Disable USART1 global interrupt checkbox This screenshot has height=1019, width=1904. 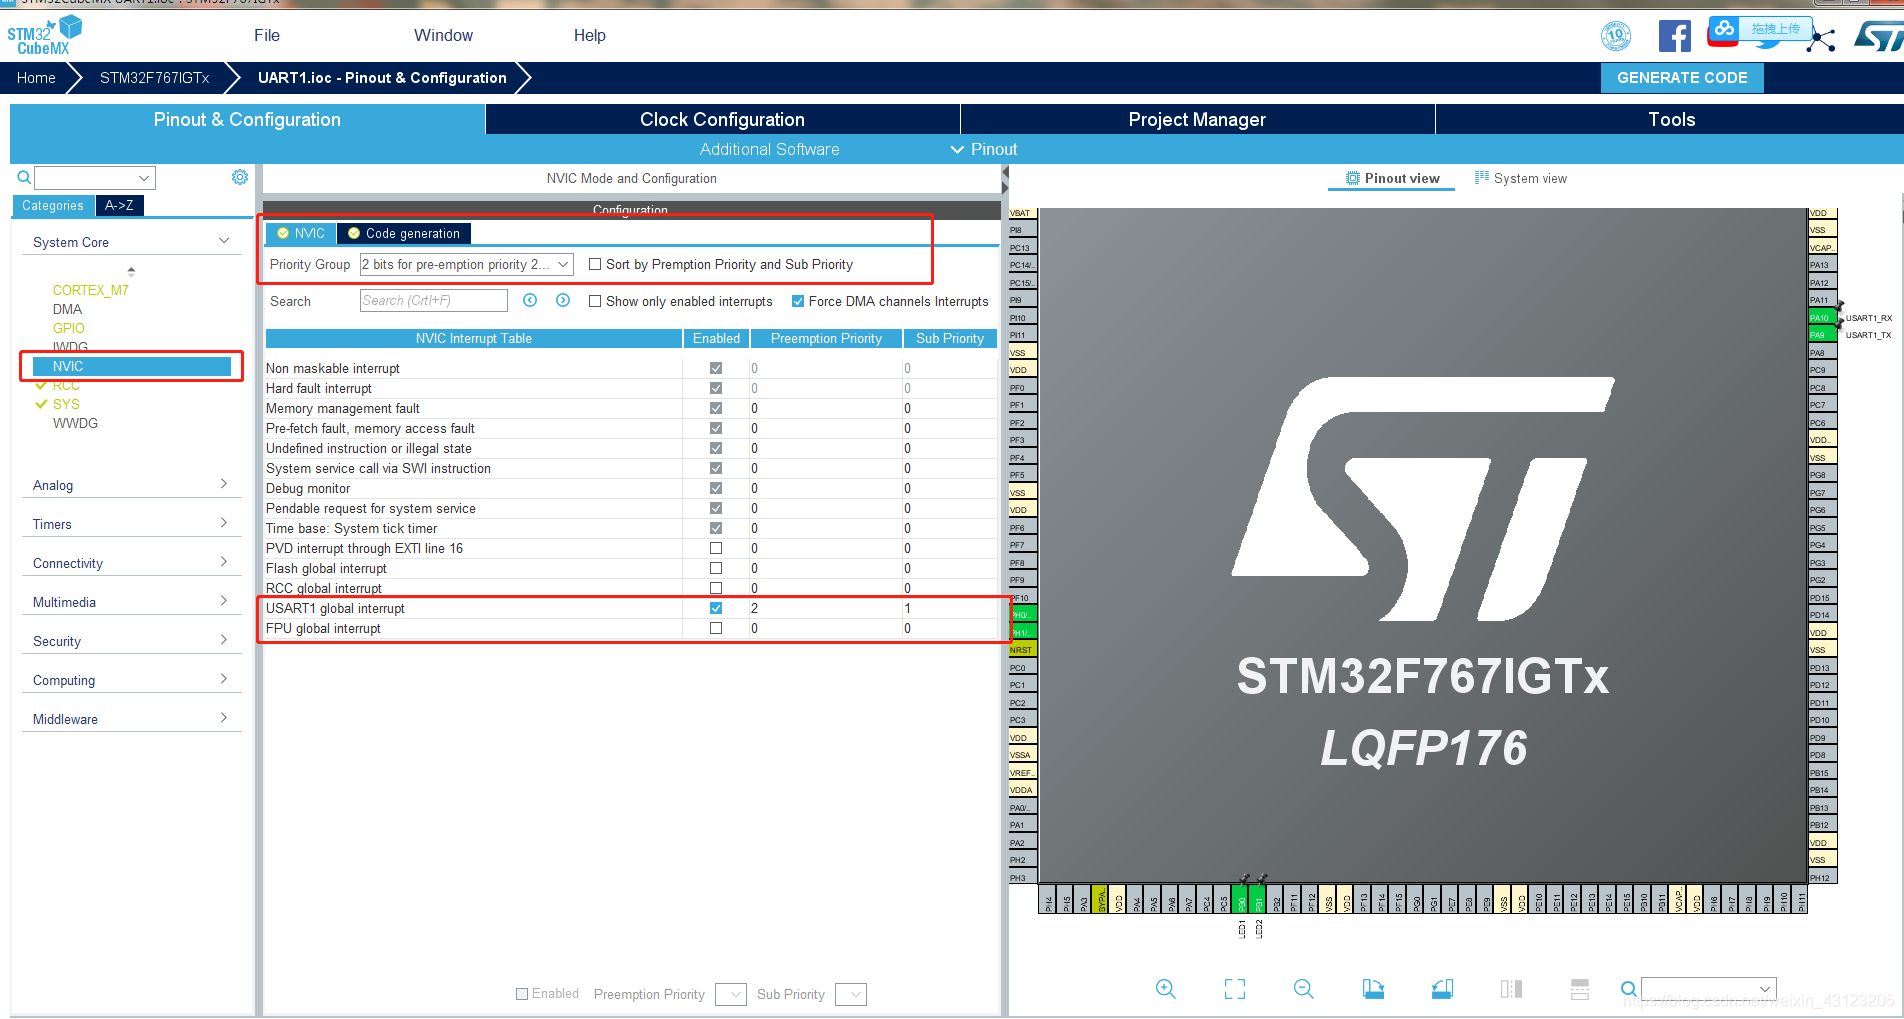(716, 608)
